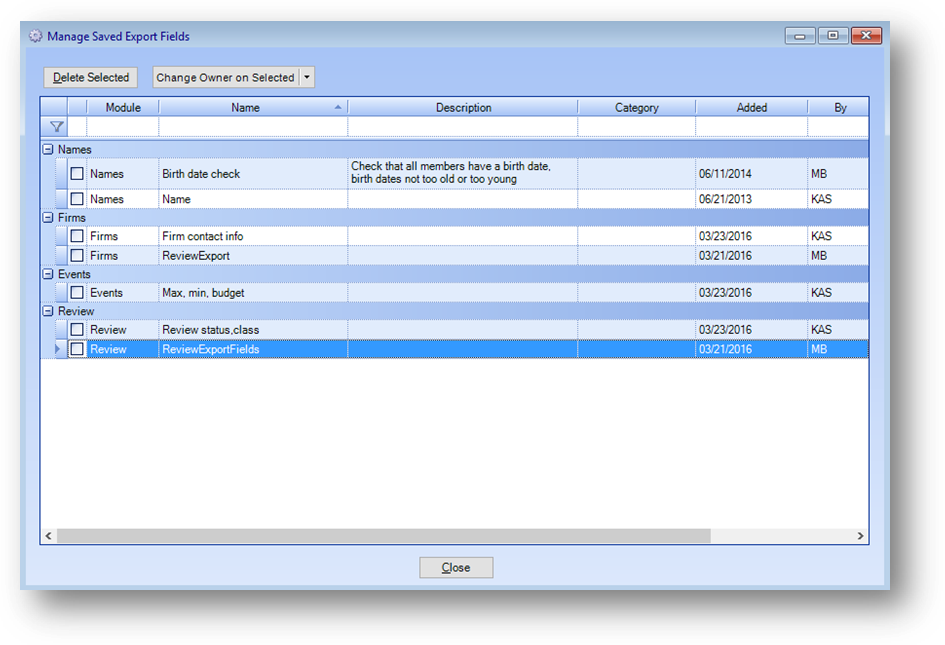This screenshot has height=645, width=945.
Task: Maximize the Manage Saved Export Fields window
Action: 833,36
